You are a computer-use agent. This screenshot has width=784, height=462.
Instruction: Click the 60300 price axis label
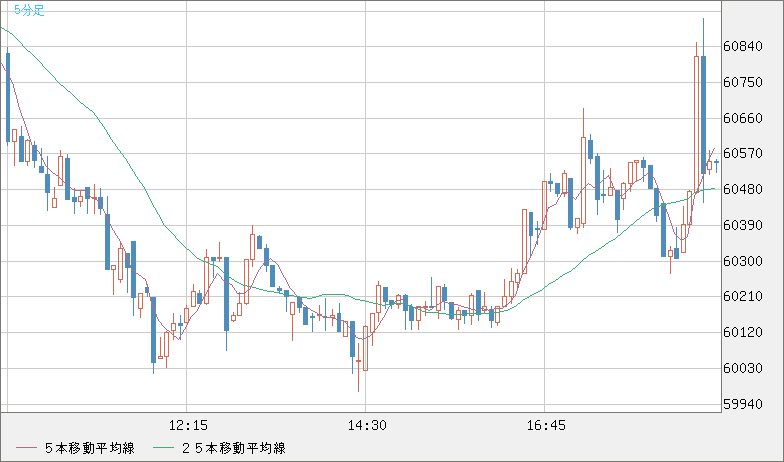coord(743,261)
